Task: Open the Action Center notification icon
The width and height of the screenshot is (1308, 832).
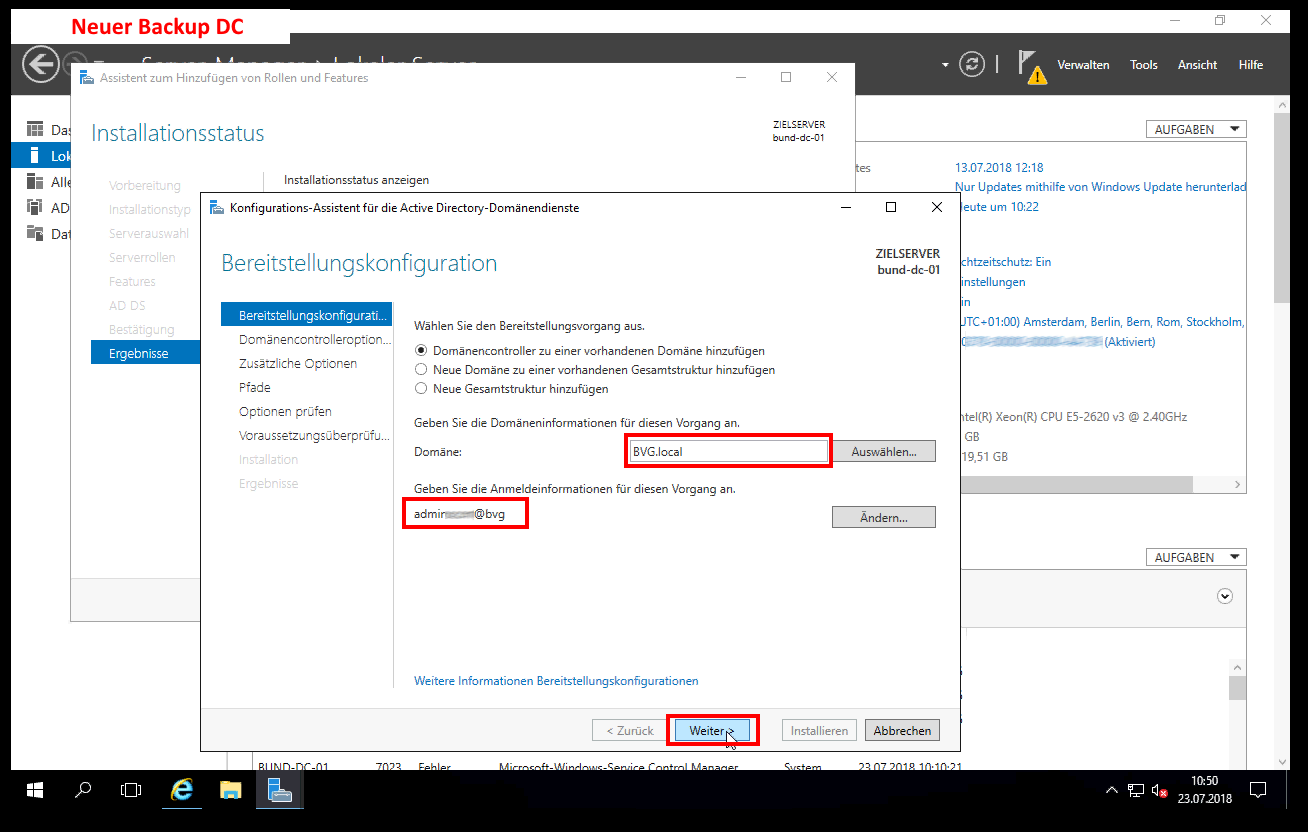Action: click(1259, 790)
